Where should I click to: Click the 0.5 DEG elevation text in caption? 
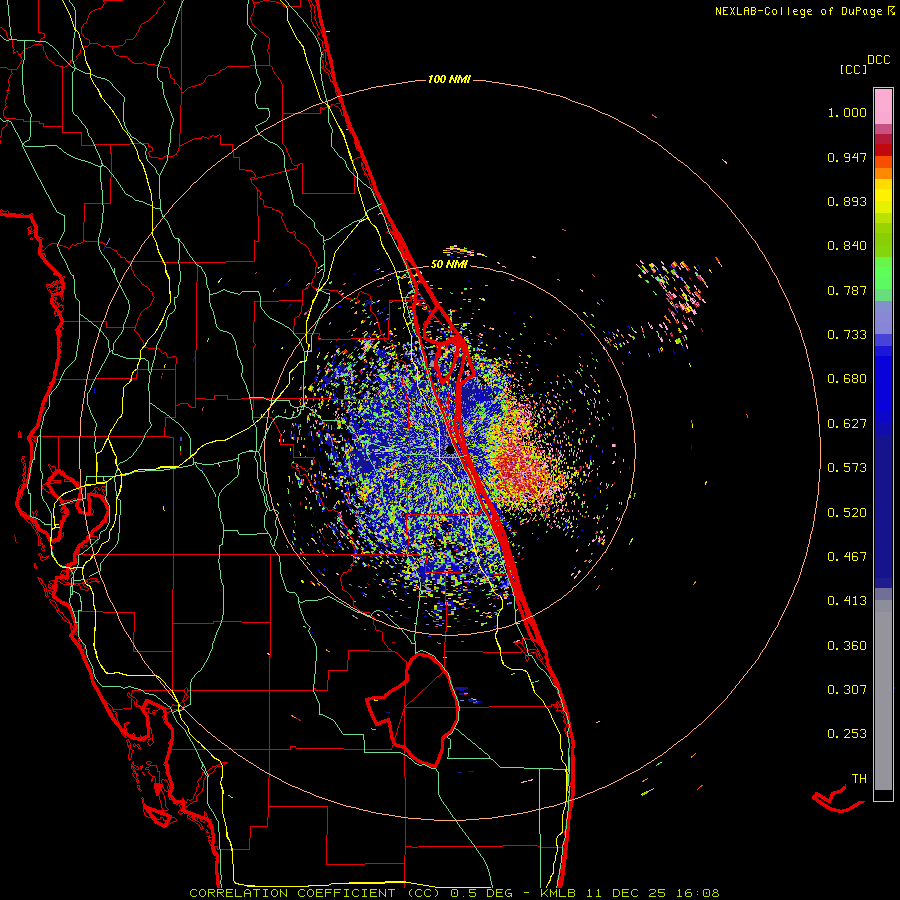coord(483,893)
